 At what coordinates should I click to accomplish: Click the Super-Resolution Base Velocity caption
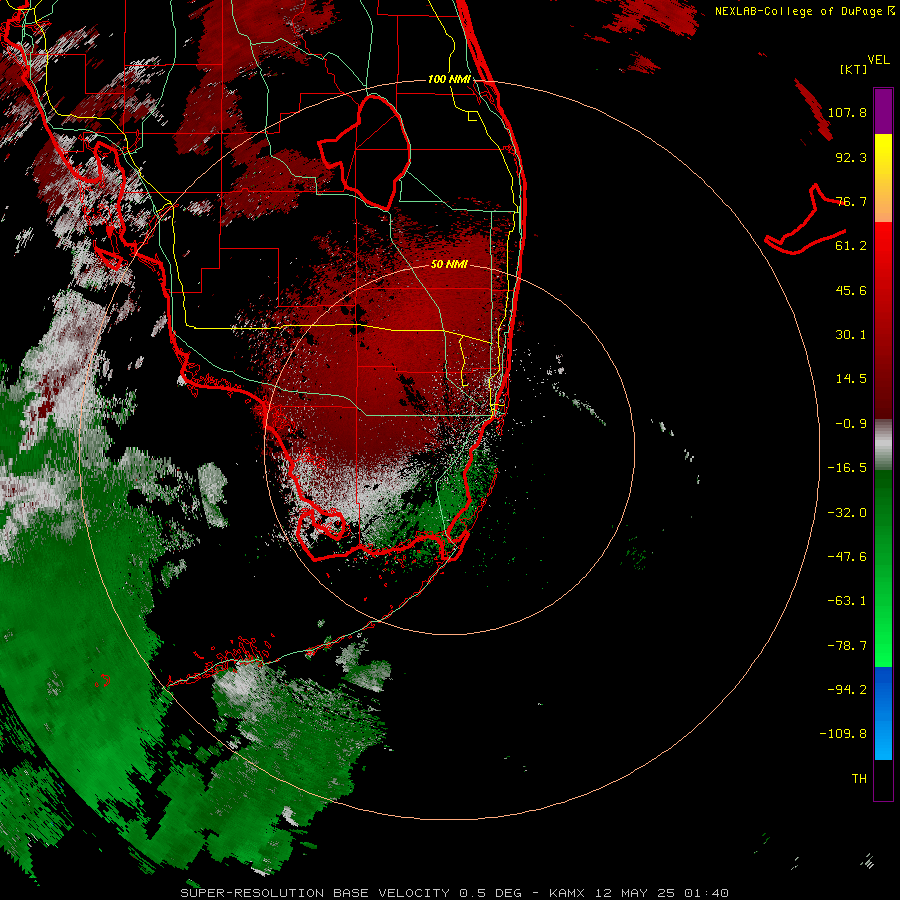pyautogui.click(x=455, y=893)
